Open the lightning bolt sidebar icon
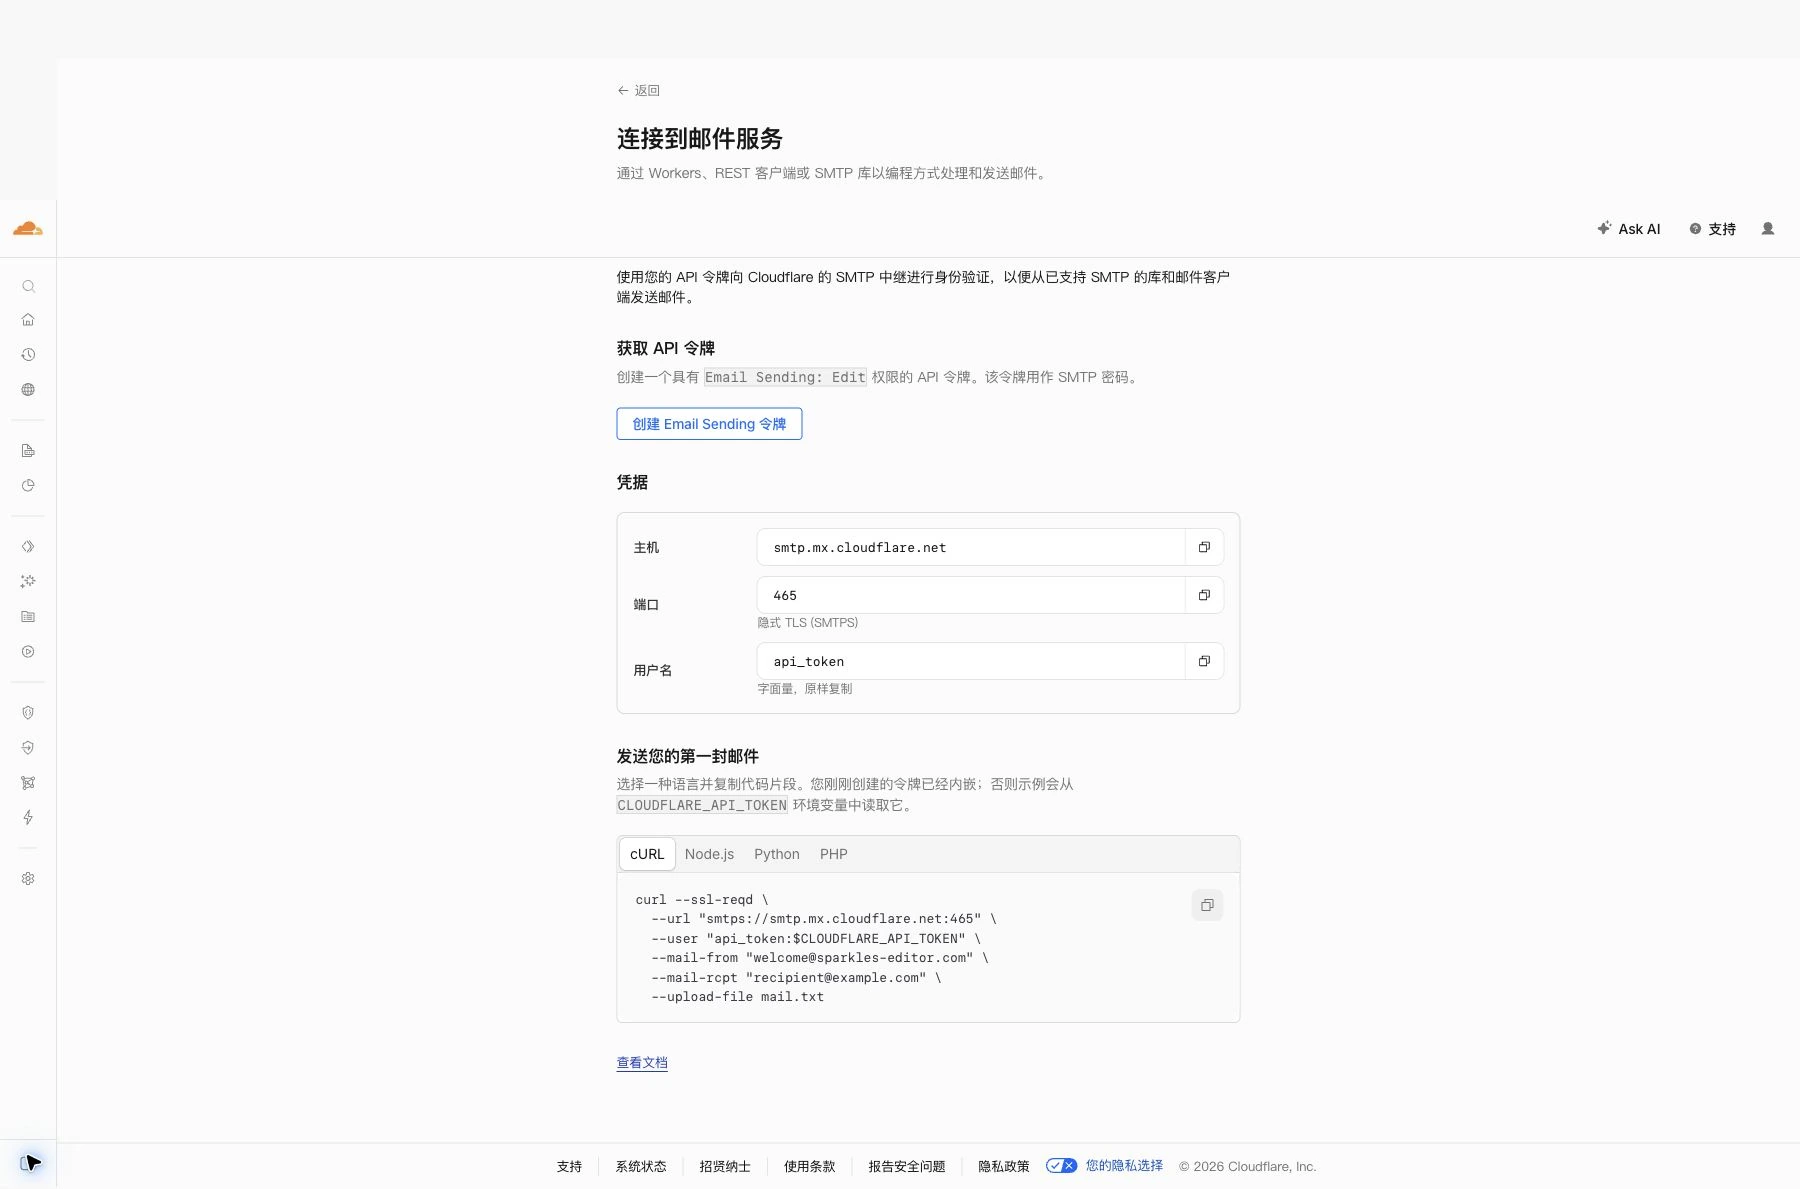The height and width of the screenshot is (1189, 1800). click(28, 818)
